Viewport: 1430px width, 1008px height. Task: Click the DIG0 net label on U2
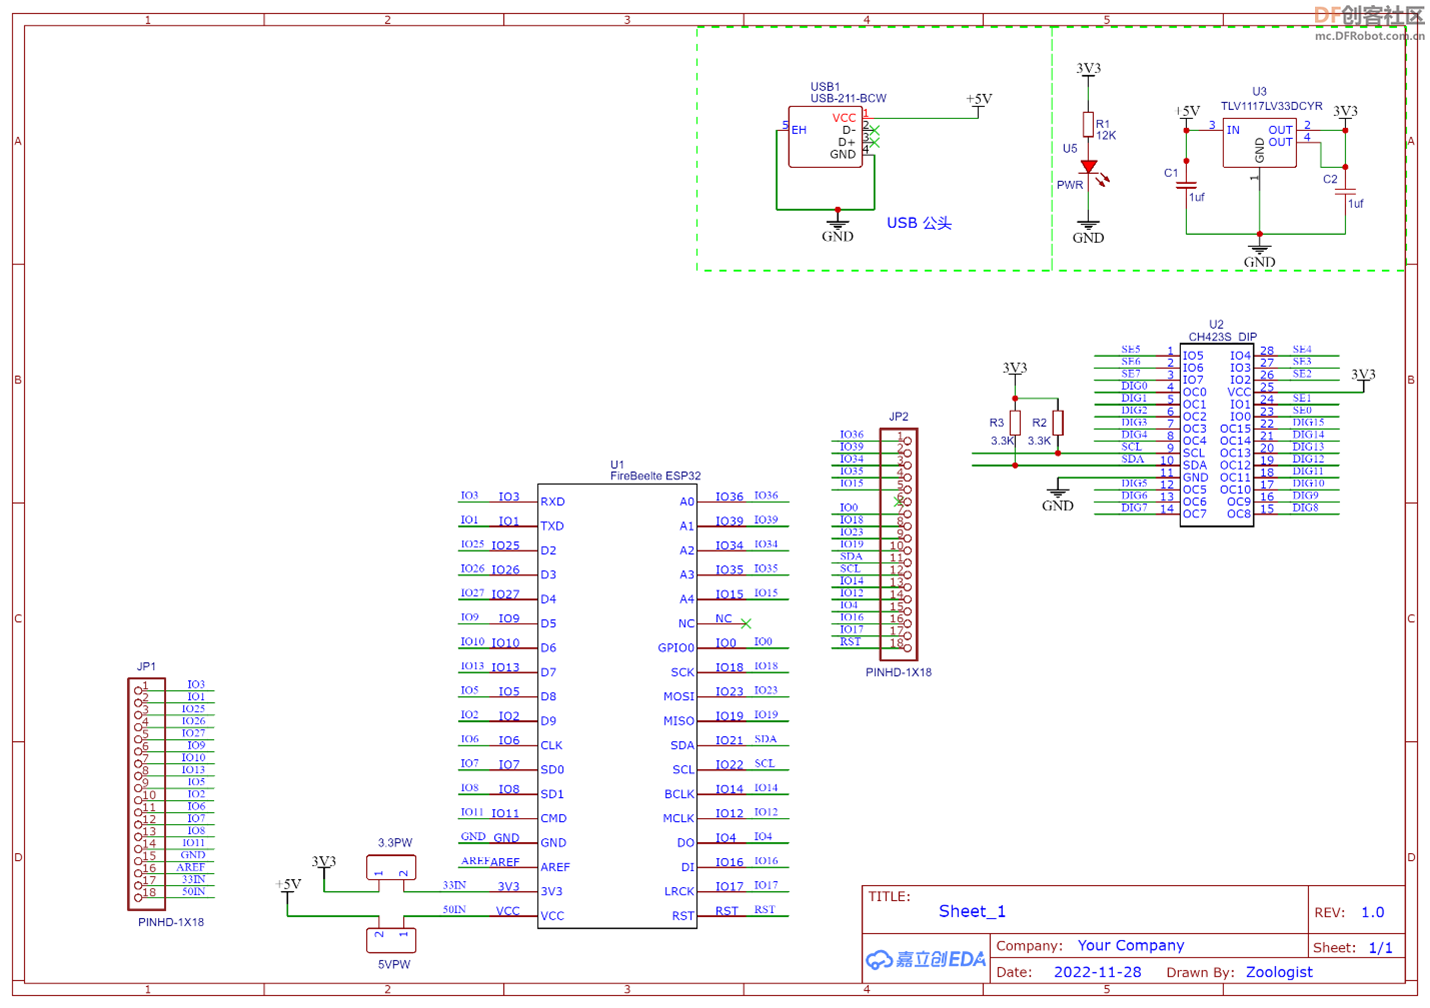coord(1134,385)
